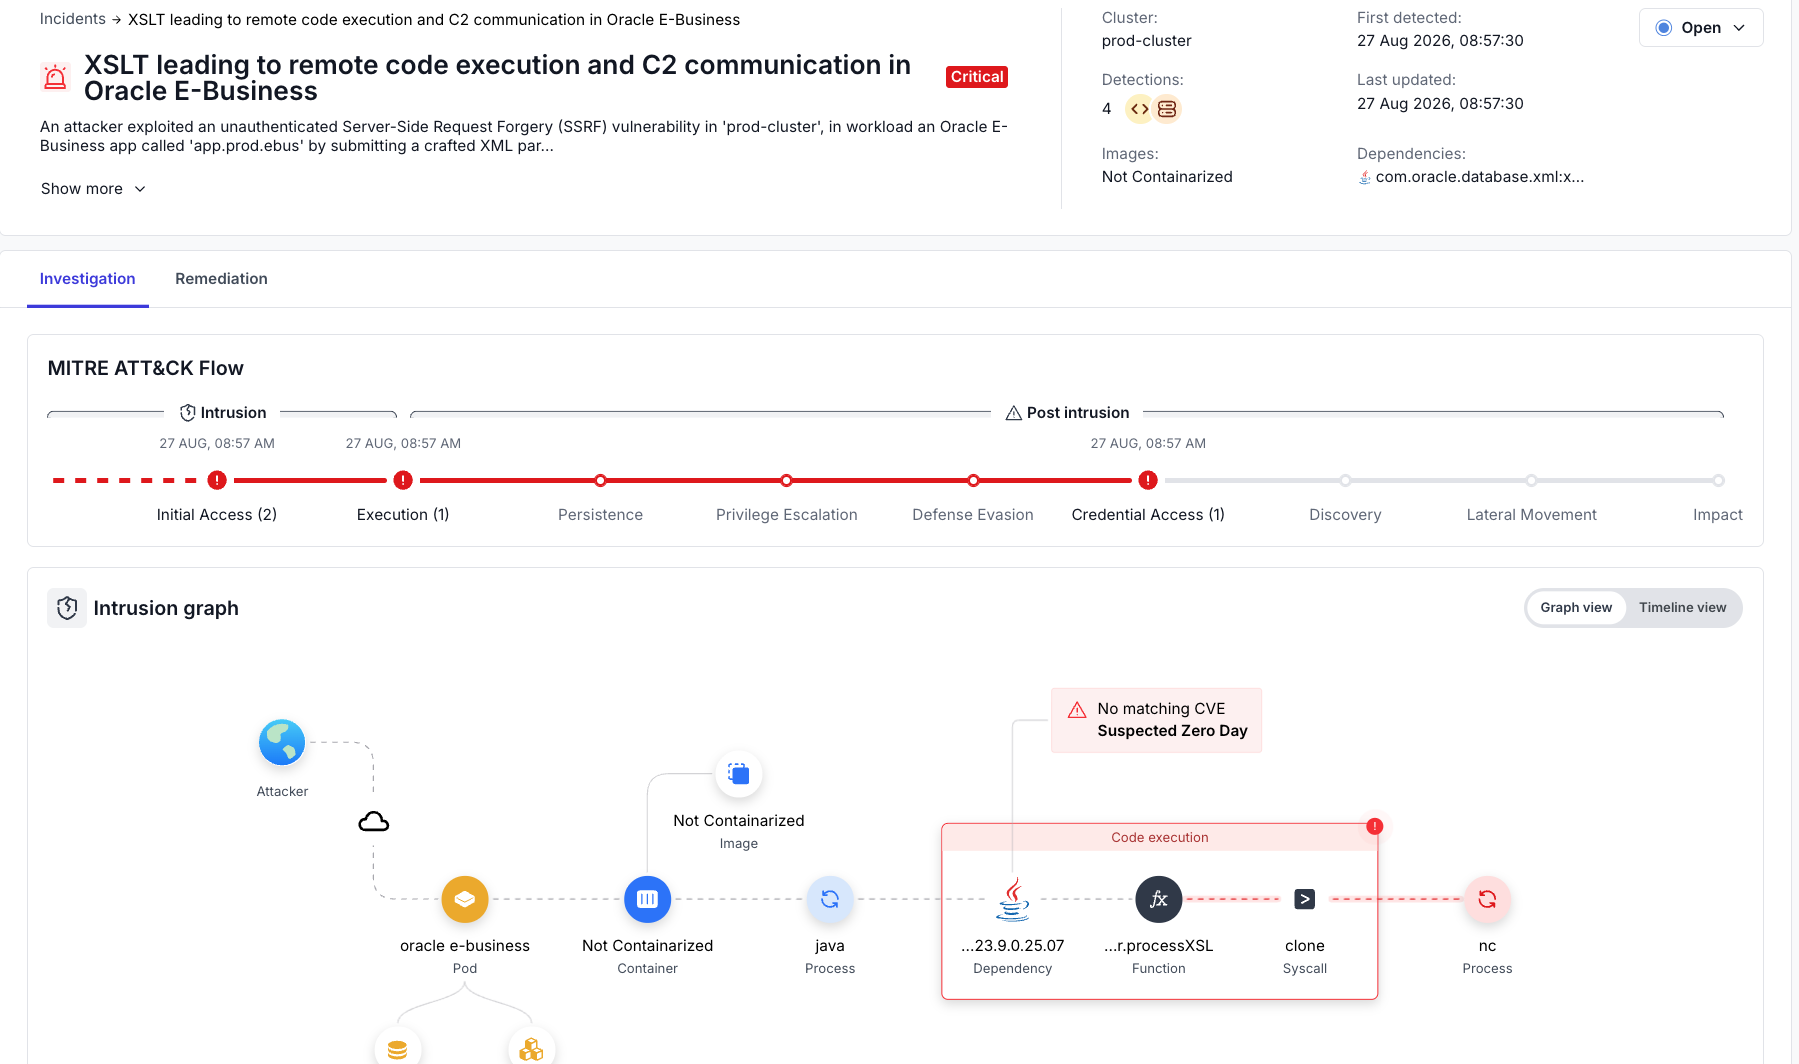
Task: Click the Lateral Movement stage label
Action: (1531, 515)
